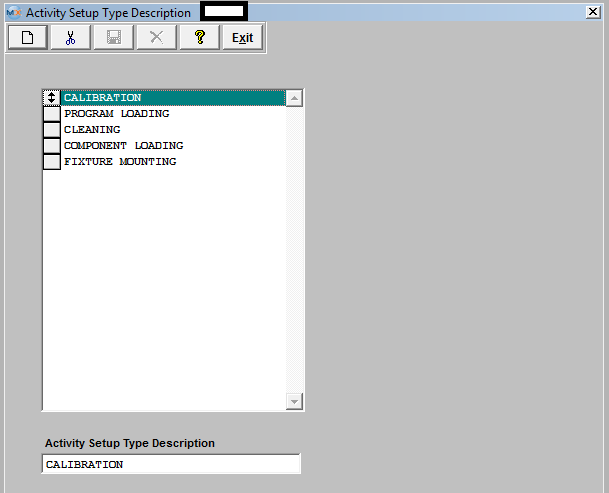The width and height of the screenshot is (609, 493).
Task: Click the MX application icon in title bar
Action: click(14, 12)
